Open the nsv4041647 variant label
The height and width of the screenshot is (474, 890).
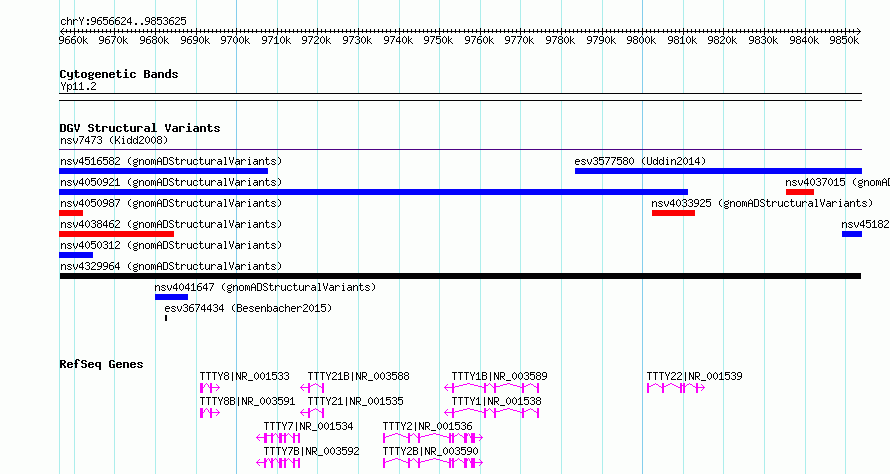pos(265,287)
